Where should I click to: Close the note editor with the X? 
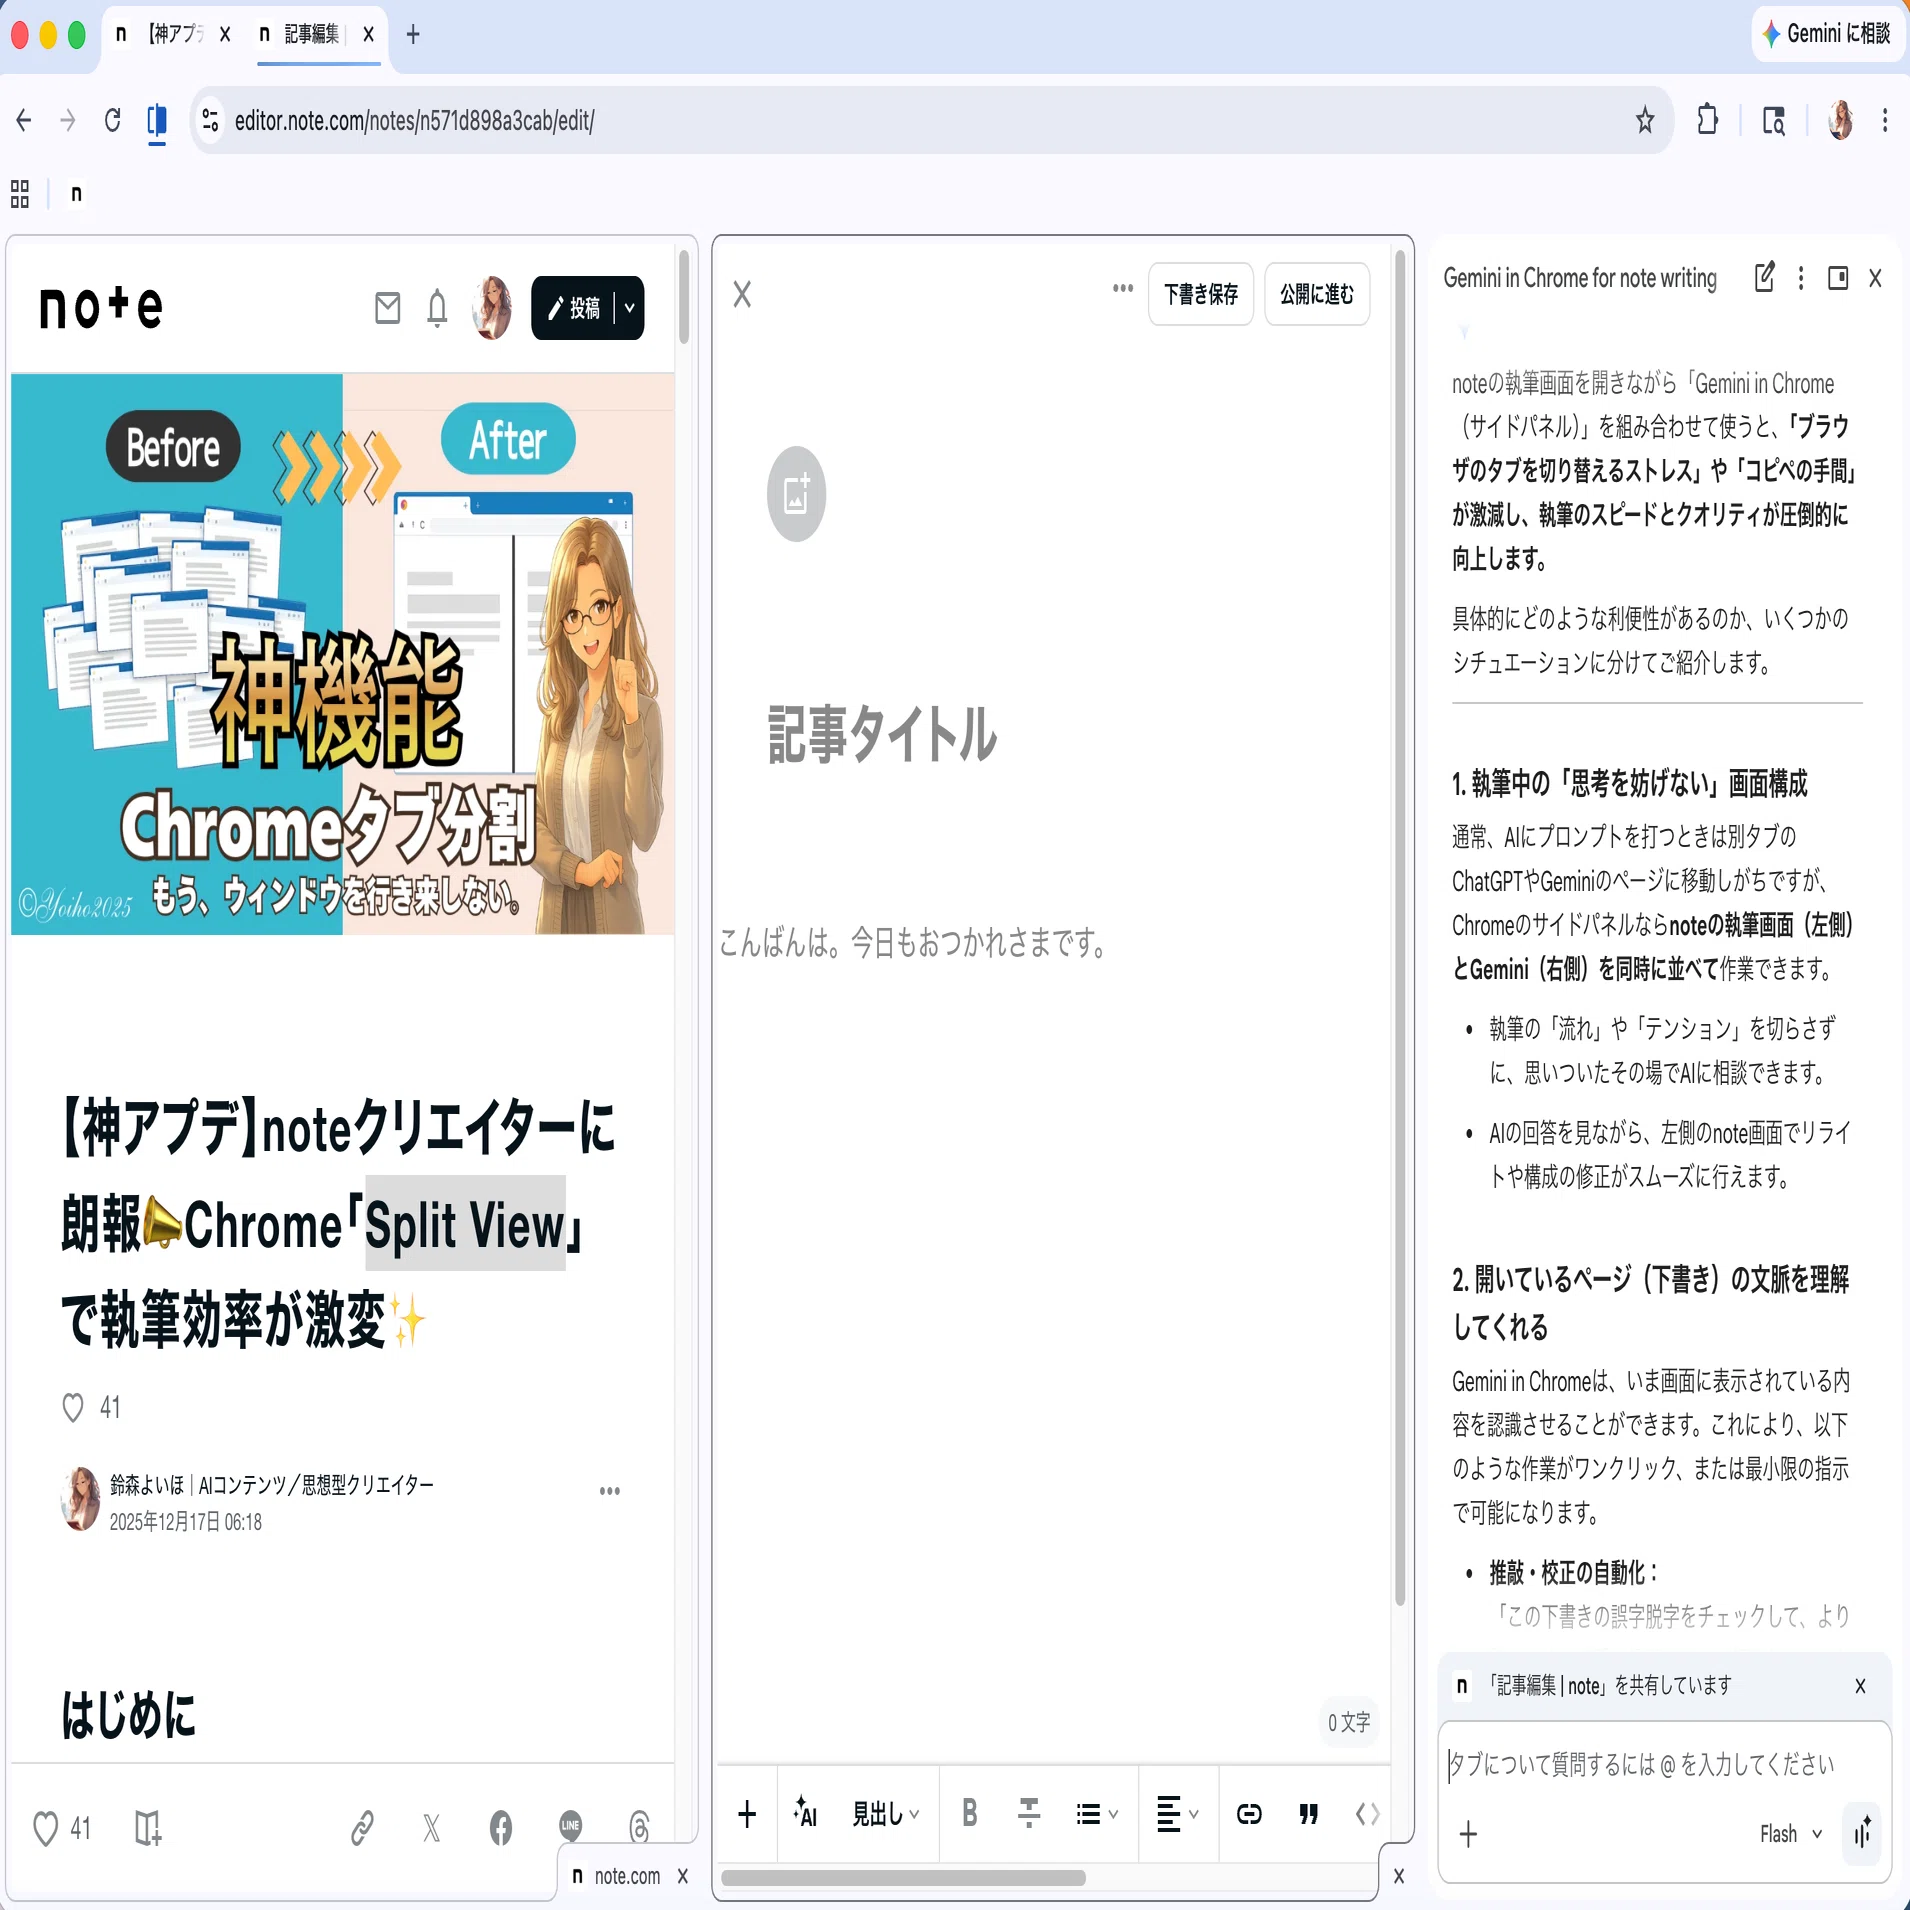(742, 294)
